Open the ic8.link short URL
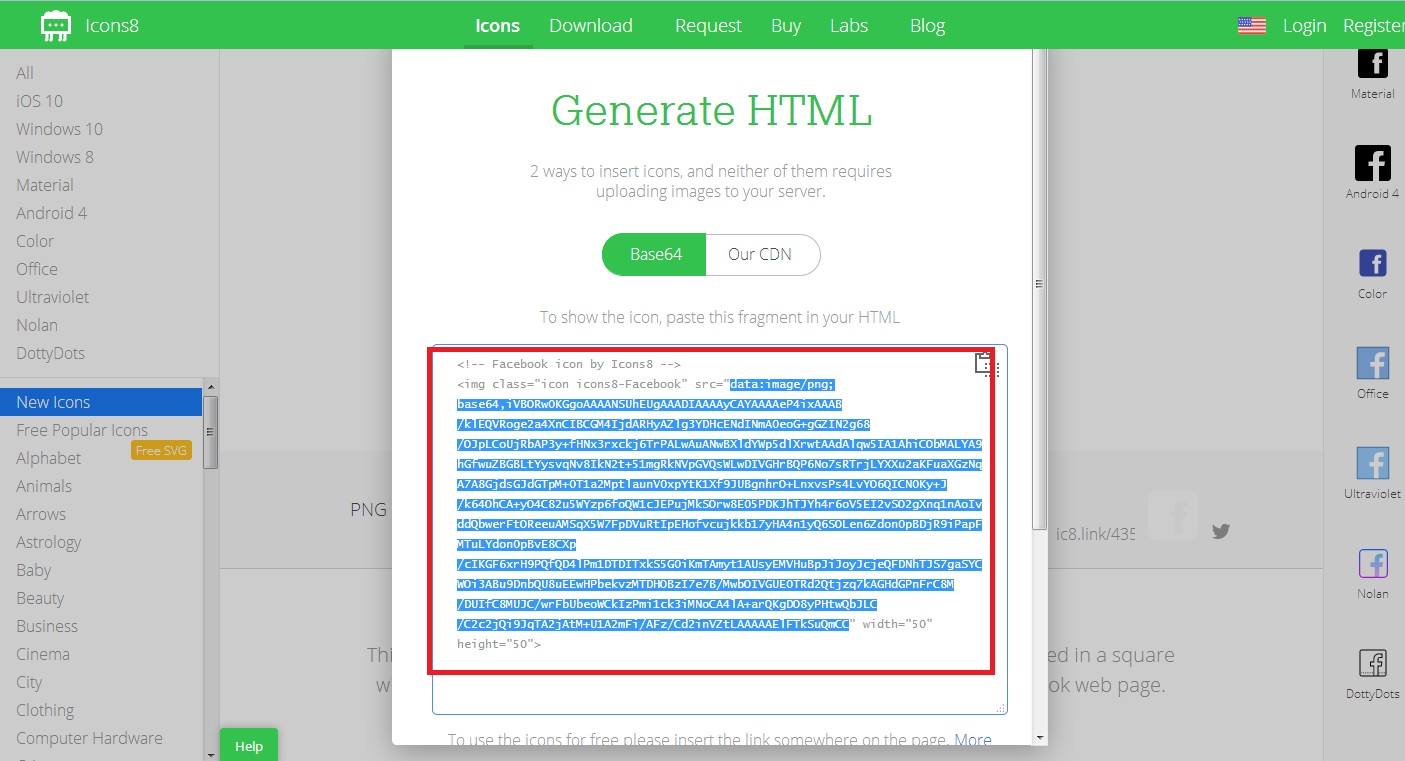Viewport: 1405px width, 761px height. [1095, 534]
